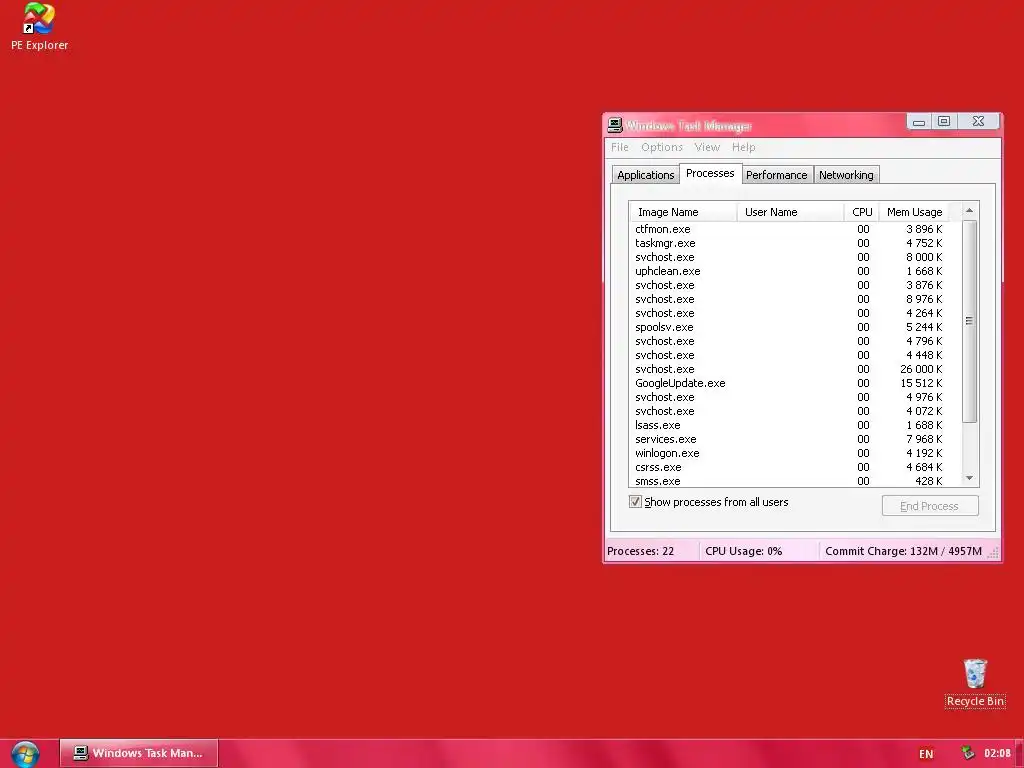
Task: Click the EN language indicator
Action: point(926,754)
